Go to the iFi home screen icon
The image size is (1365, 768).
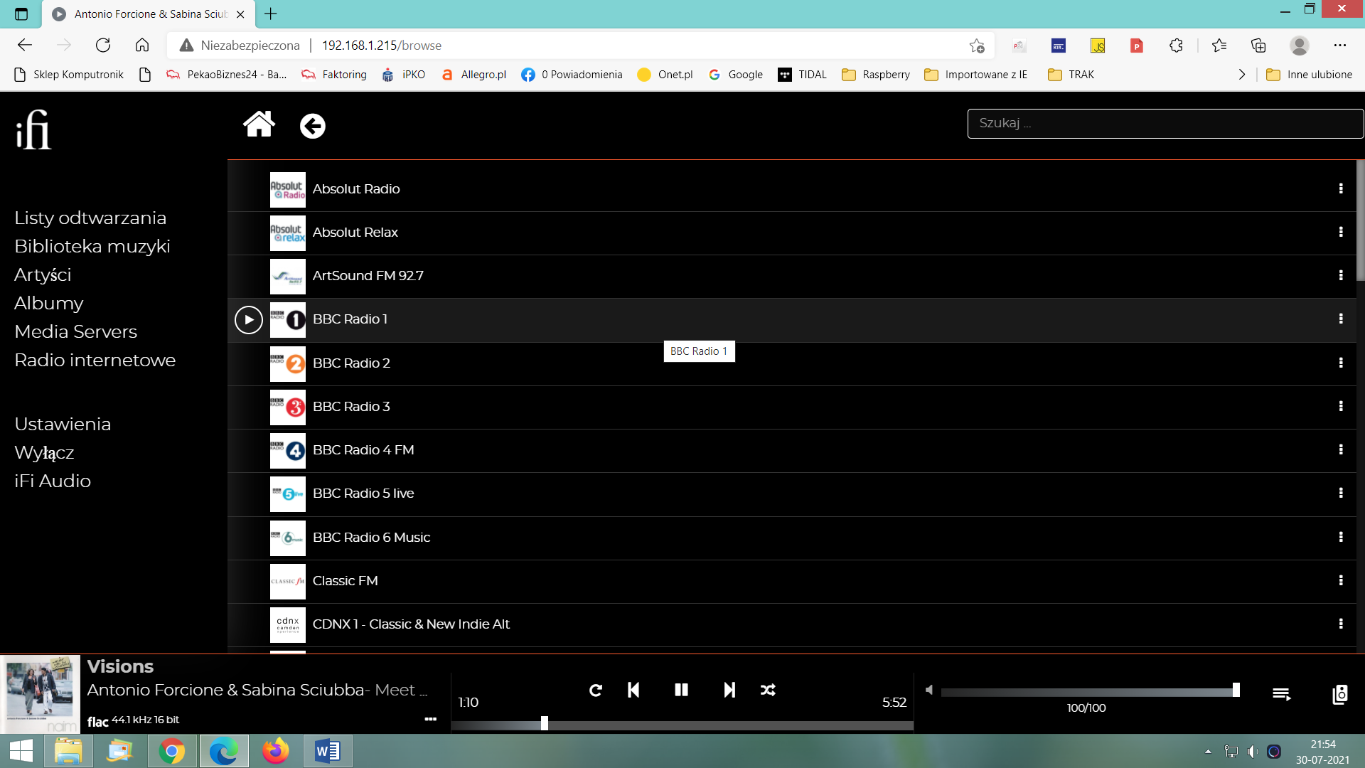(x=259, y=124)
